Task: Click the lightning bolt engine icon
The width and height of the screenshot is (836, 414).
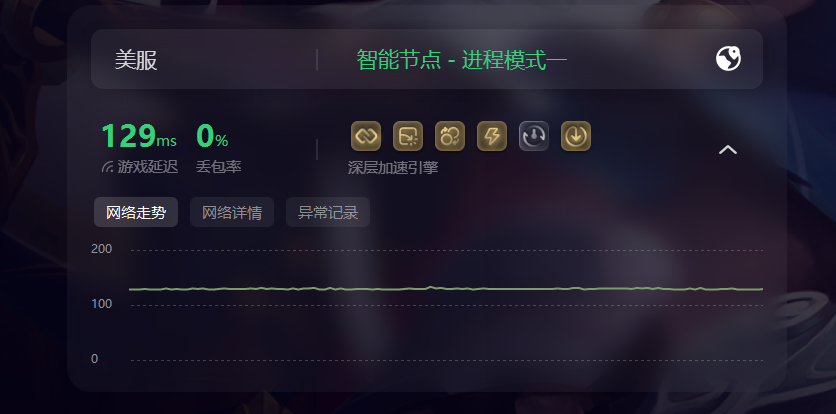Action: click(x=492, y=136)
